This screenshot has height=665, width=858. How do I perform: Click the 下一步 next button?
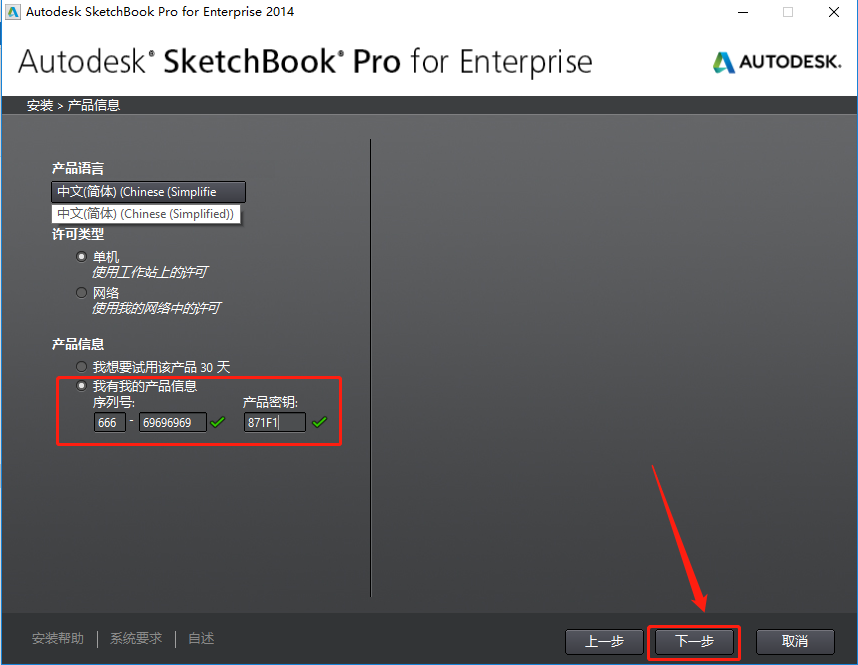click(694, 641)
